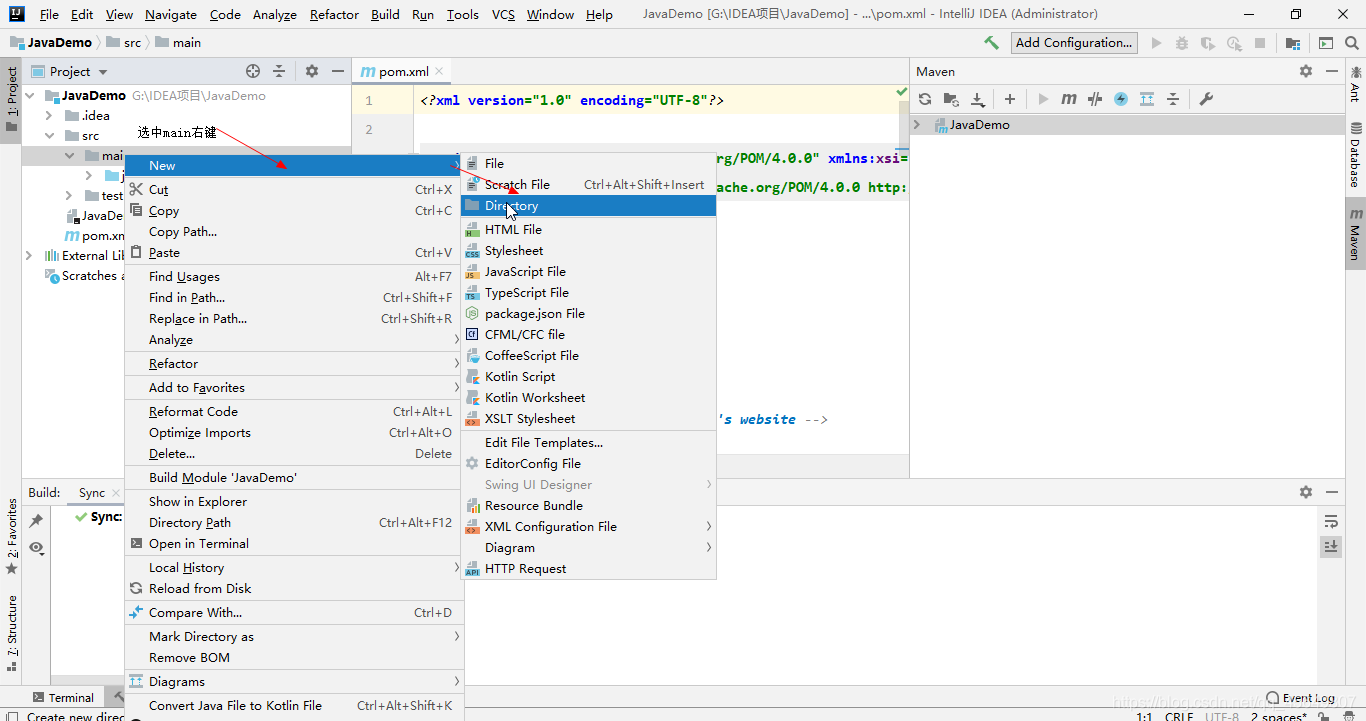Viewport: 1366px width, 721px height.
Task: Open the XML Configuration File submenu
Action: 588,526
